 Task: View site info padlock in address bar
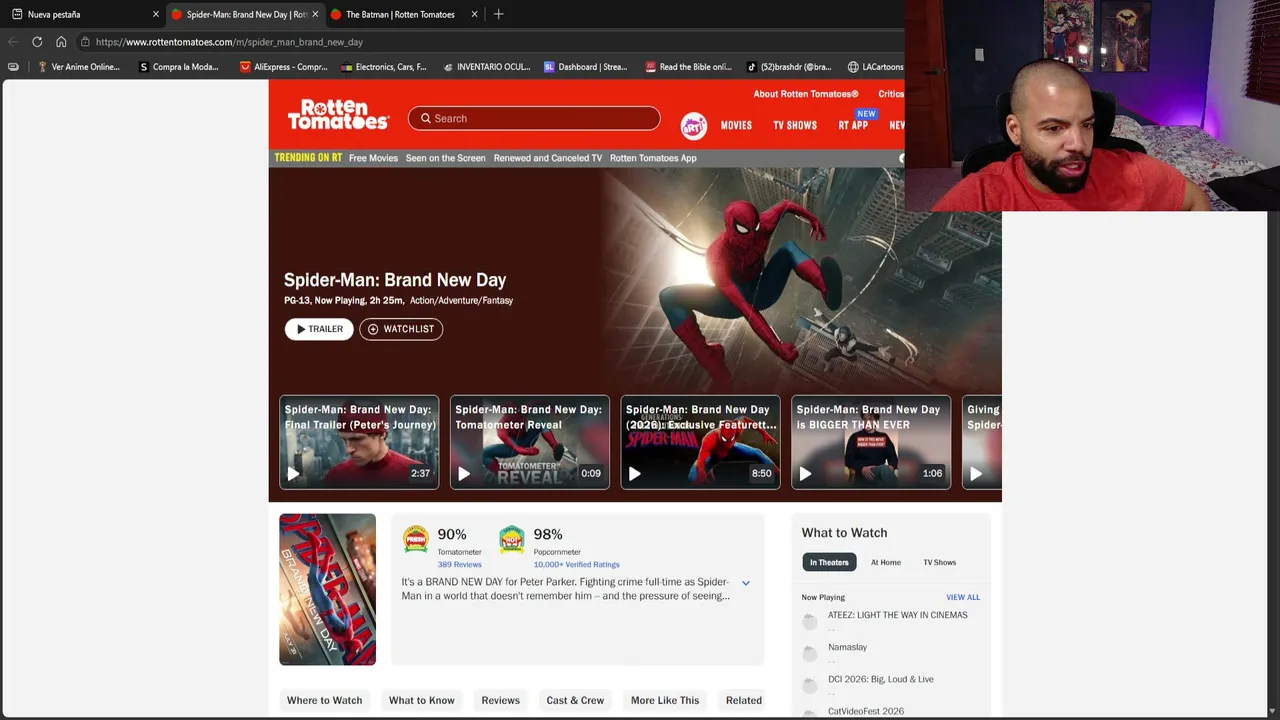(x=86, y=42)
